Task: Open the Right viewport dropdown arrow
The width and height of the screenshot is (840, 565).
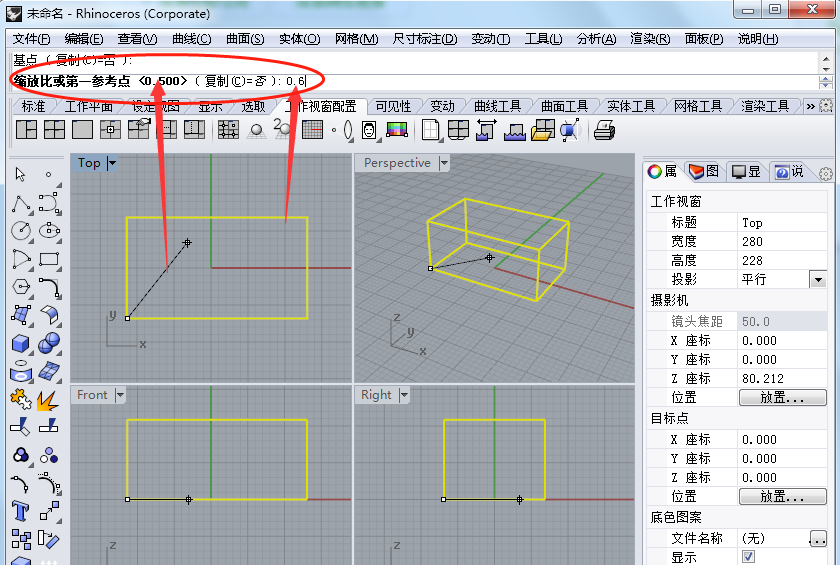Action: pyautogui.click(x=404, y=395)
